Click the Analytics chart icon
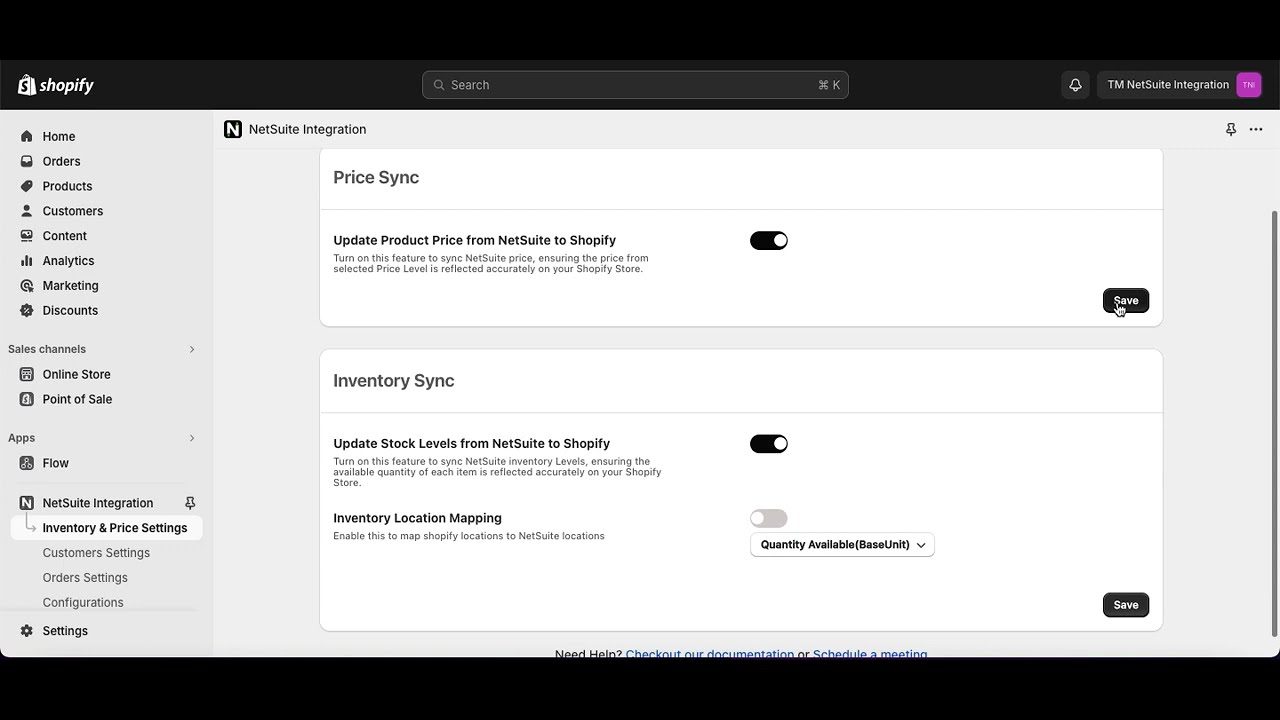Viewport: 1280px width, 720px height. tap(27, 261)
